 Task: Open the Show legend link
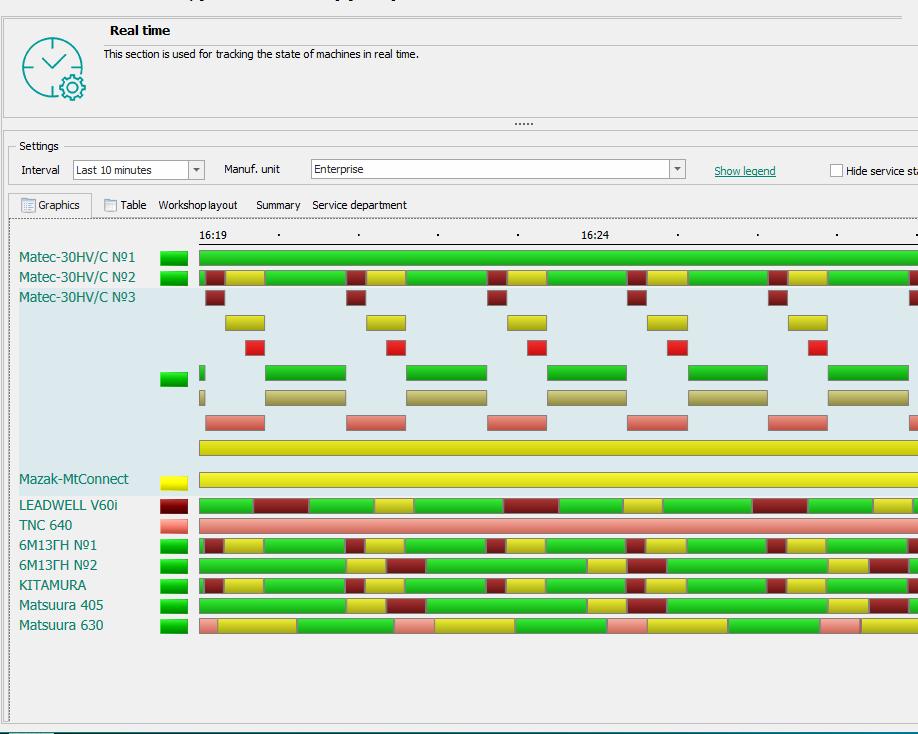(745, 171)
